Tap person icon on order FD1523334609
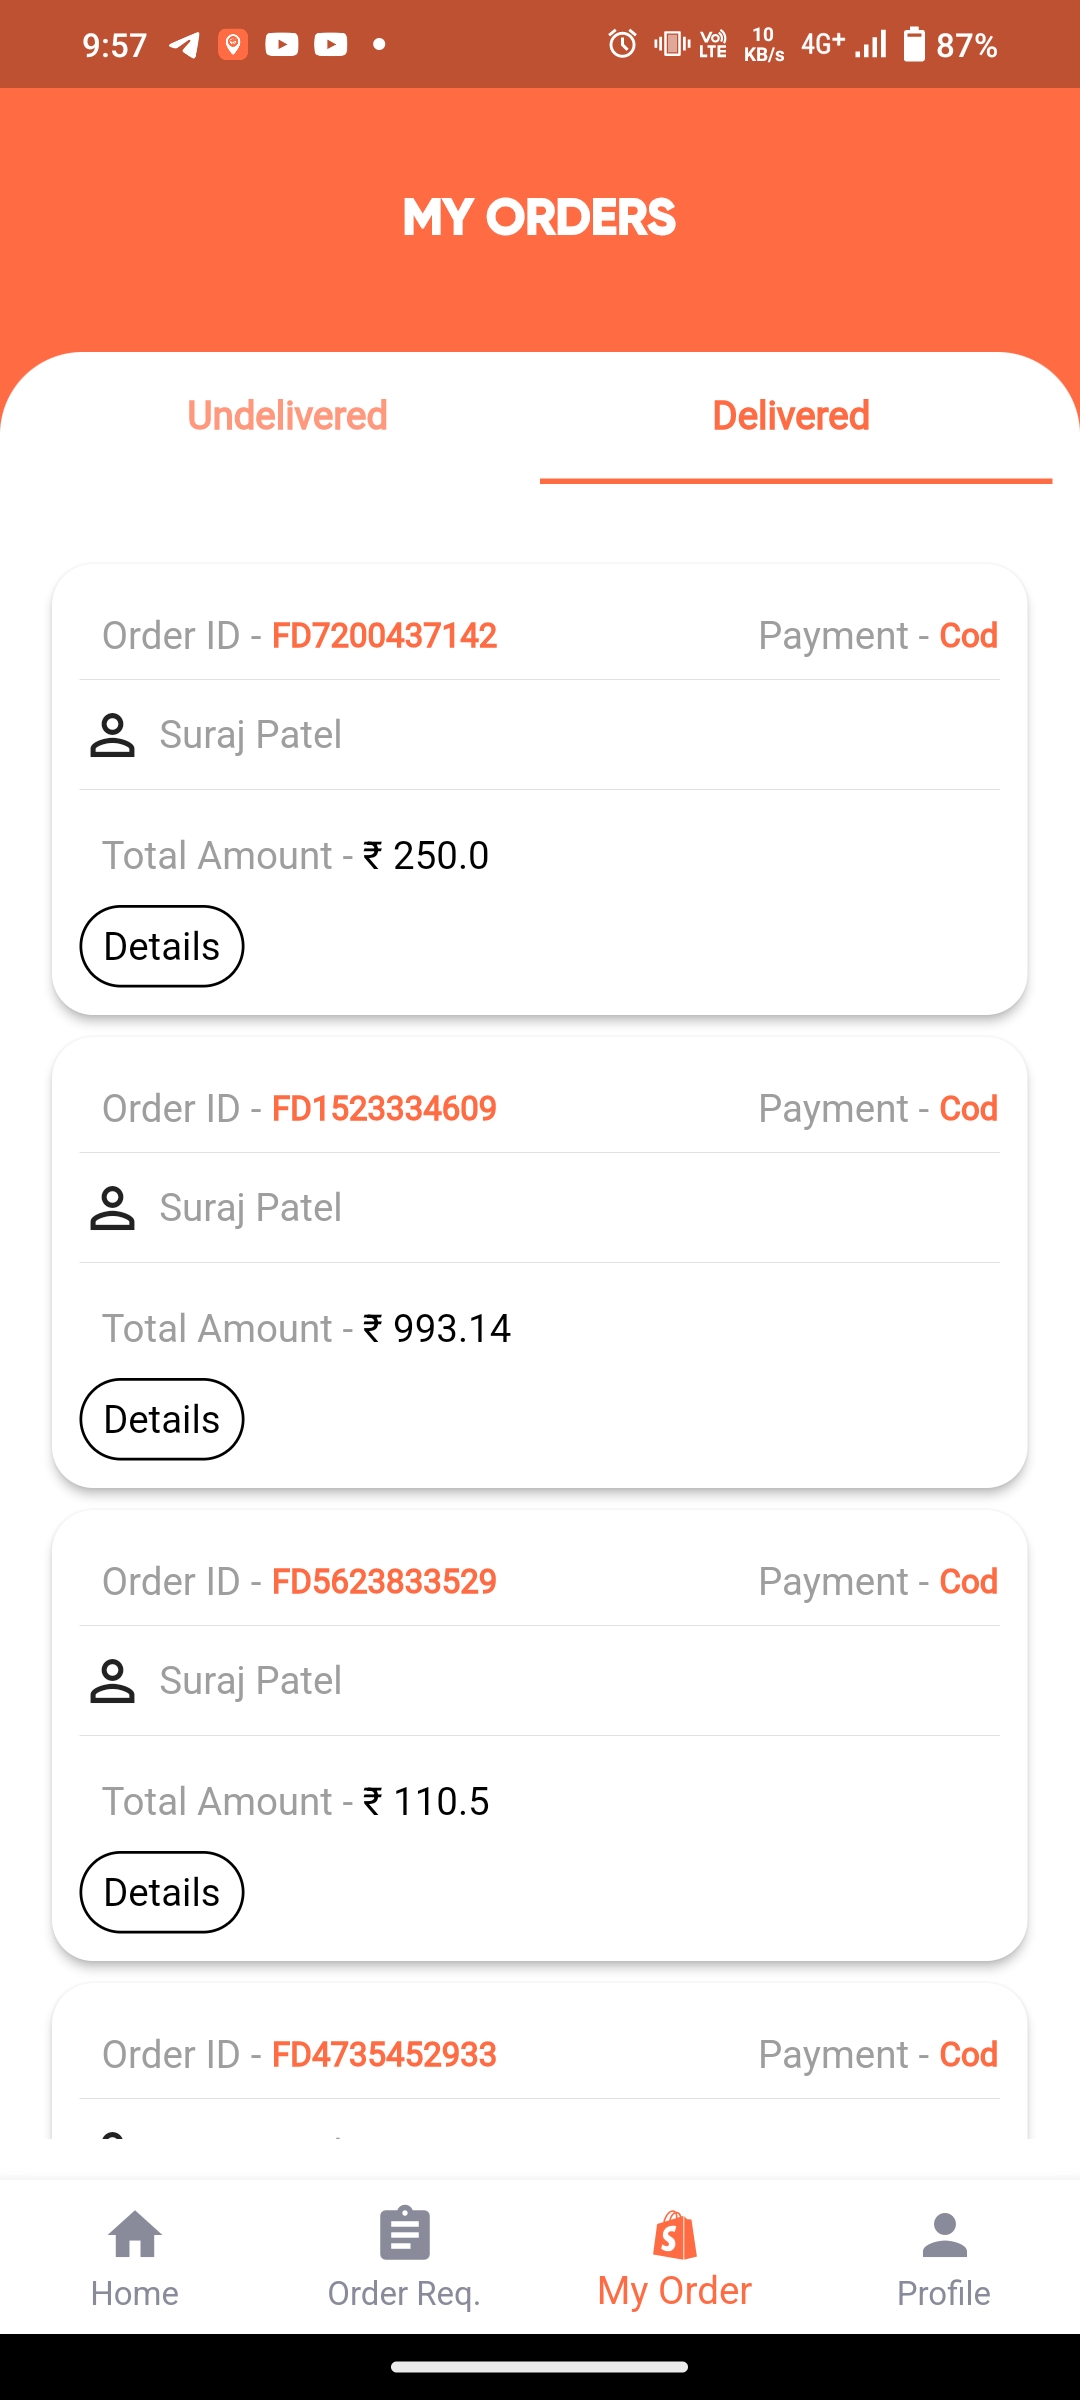Viewport: 1080px width, 2400px height. pyautogui.click(x=112, y=1208)
